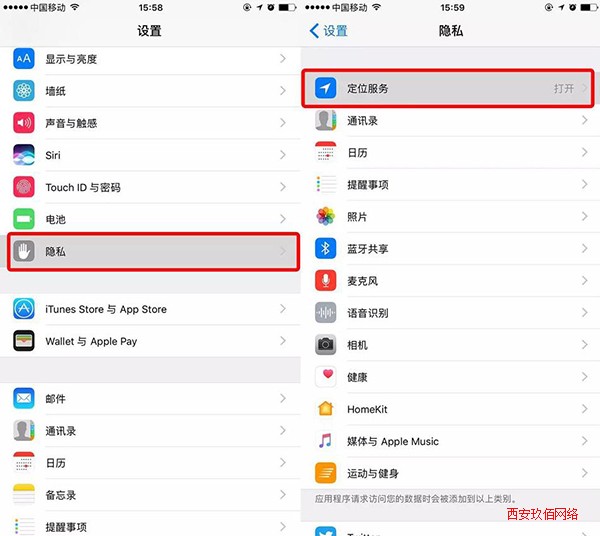Open the 隐私 settings row

(153, 251)
